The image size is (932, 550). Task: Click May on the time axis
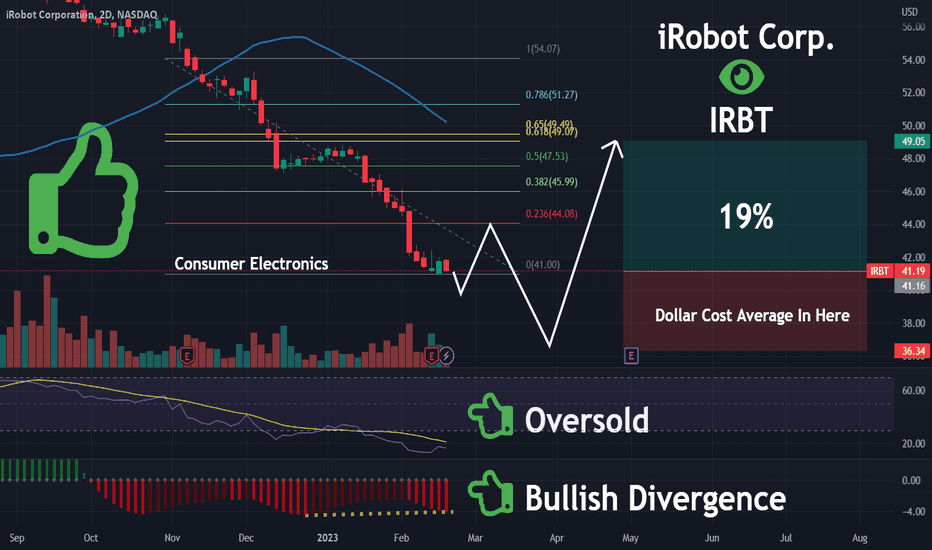(x=630, y=538)
